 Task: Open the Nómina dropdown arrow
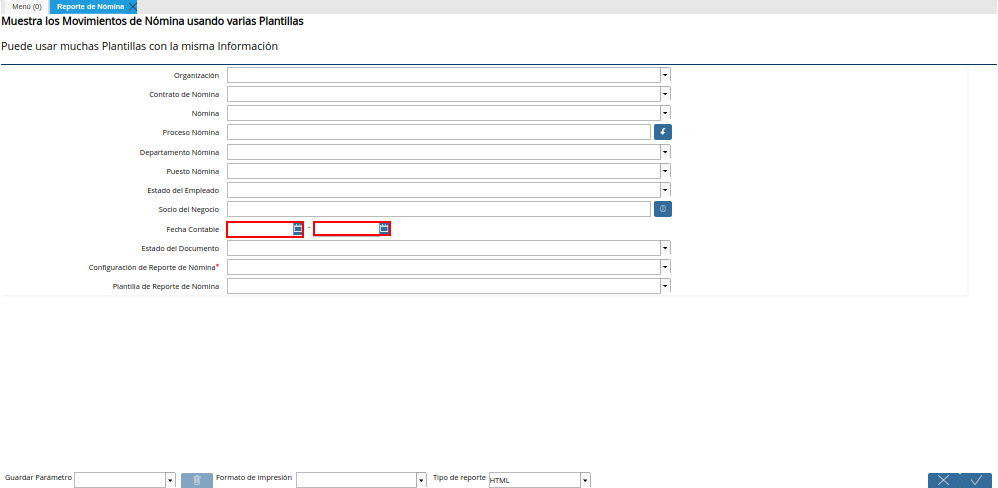click(665, 113)
